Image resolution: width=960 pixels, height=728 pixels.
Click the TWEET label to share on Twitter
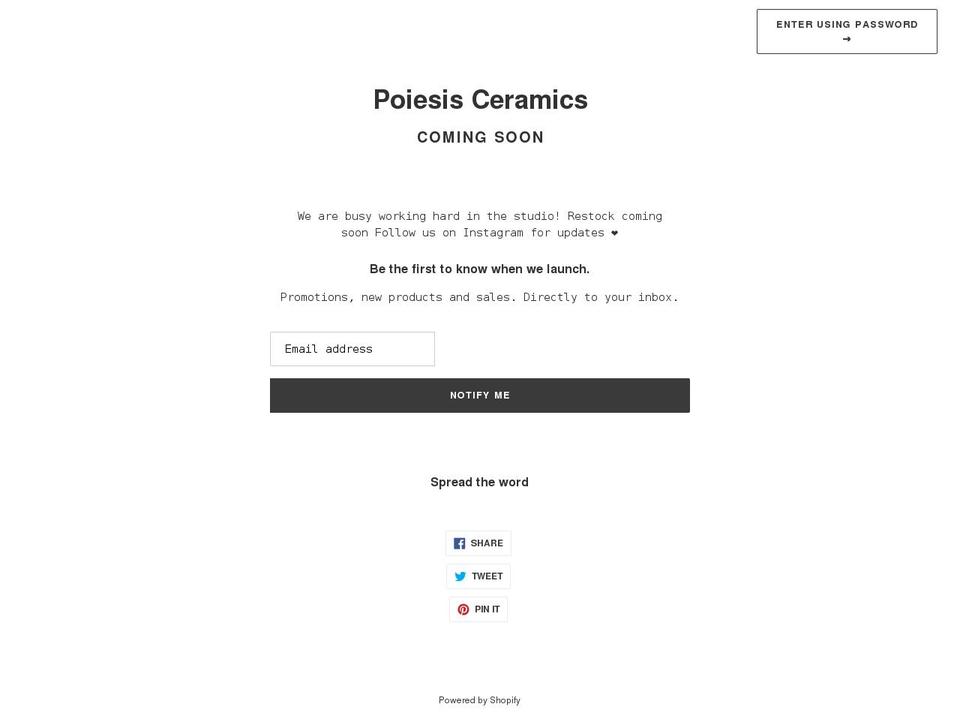(487, 576)
